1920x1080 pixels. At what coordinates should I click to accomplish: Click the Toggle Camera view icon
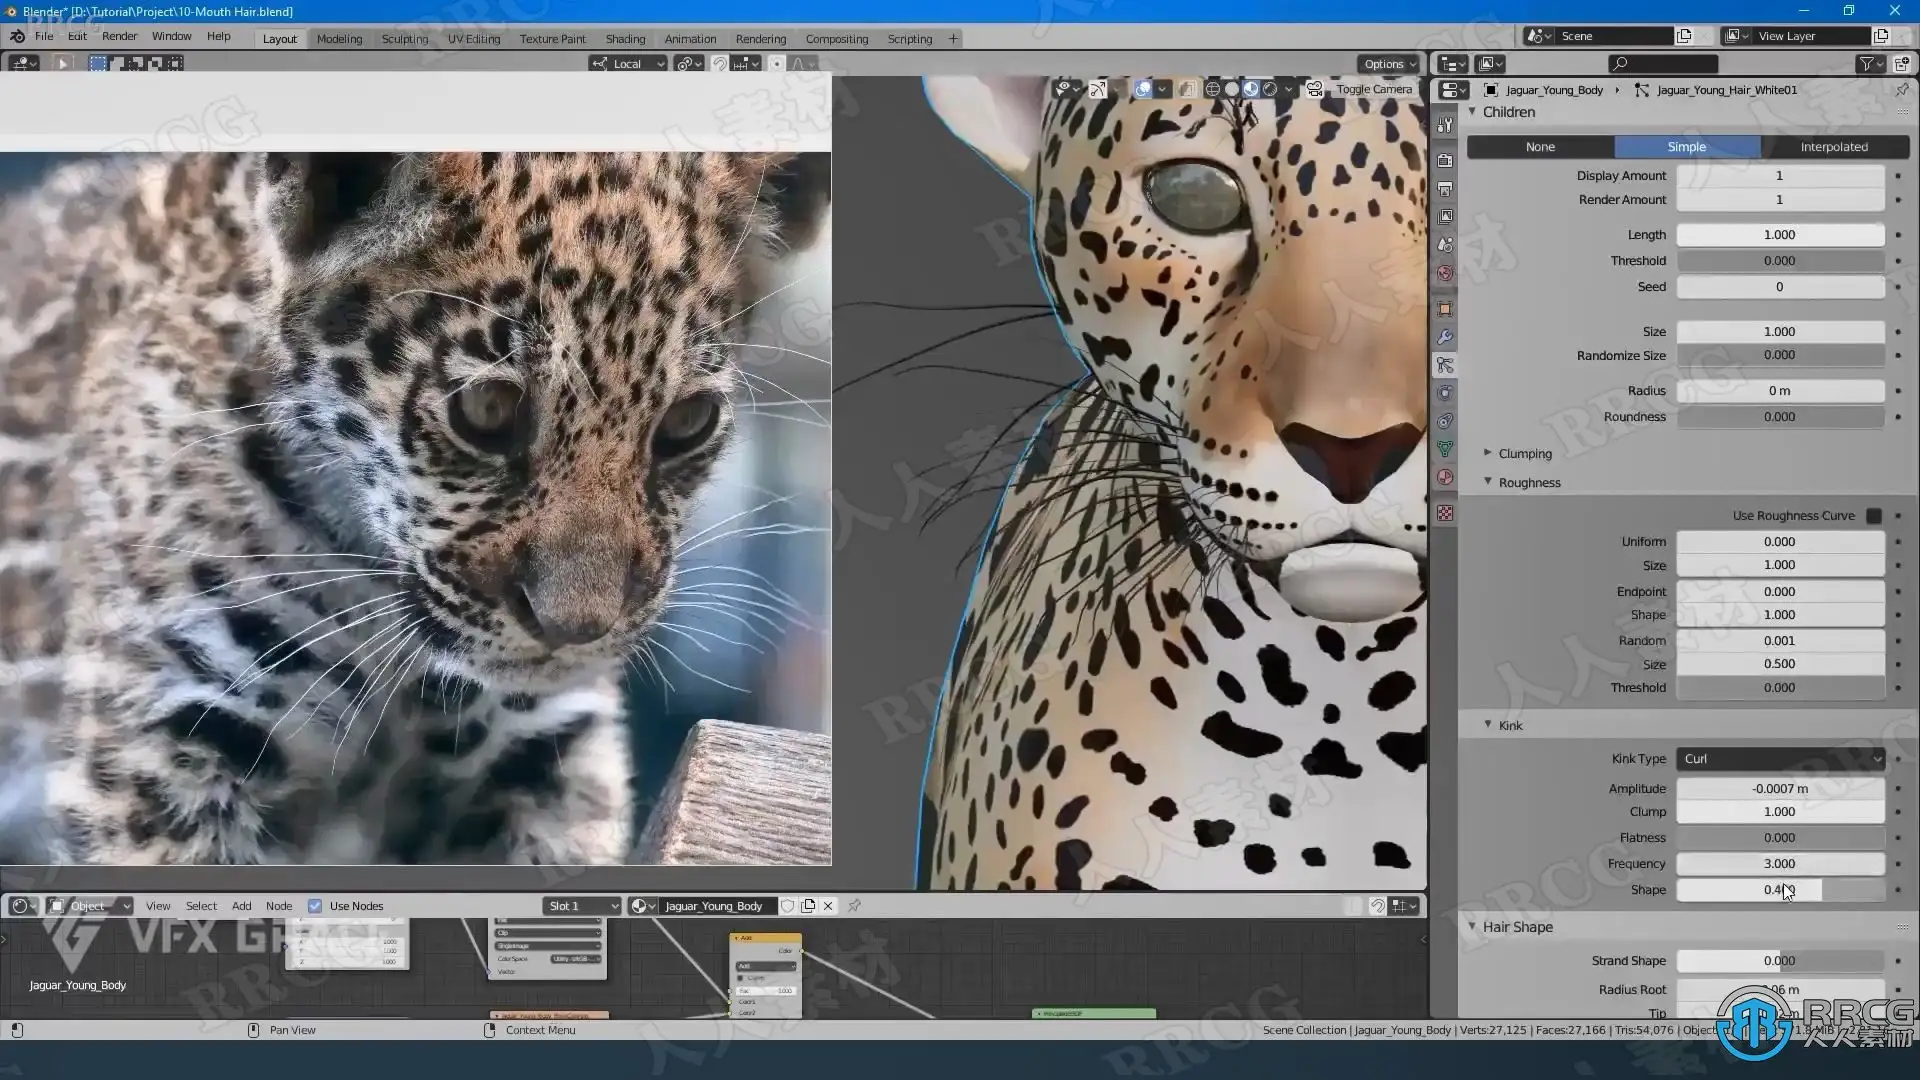click(x=1315, y=89)
